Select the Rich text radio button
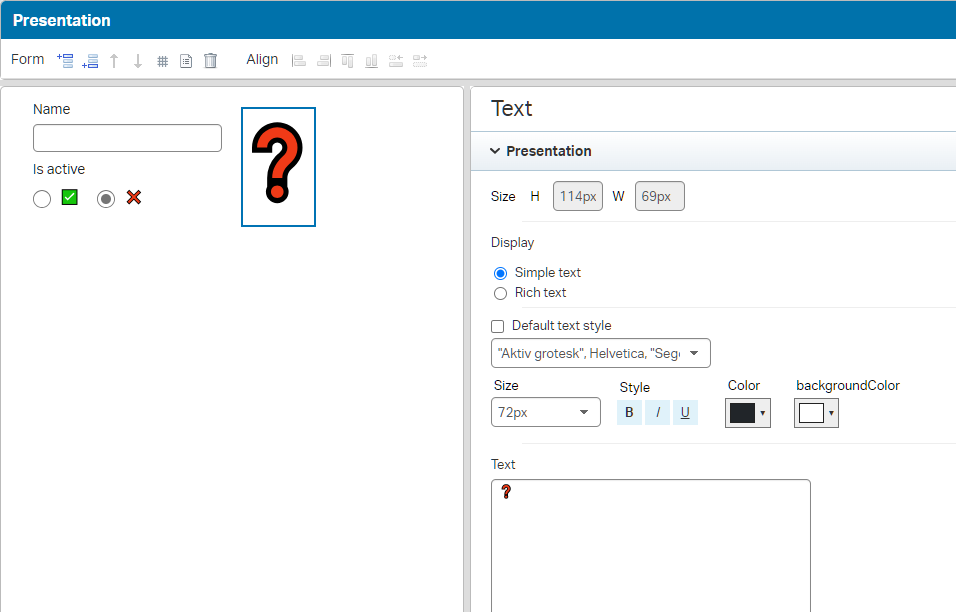The image size is (956, 612). tap(501, 293)
